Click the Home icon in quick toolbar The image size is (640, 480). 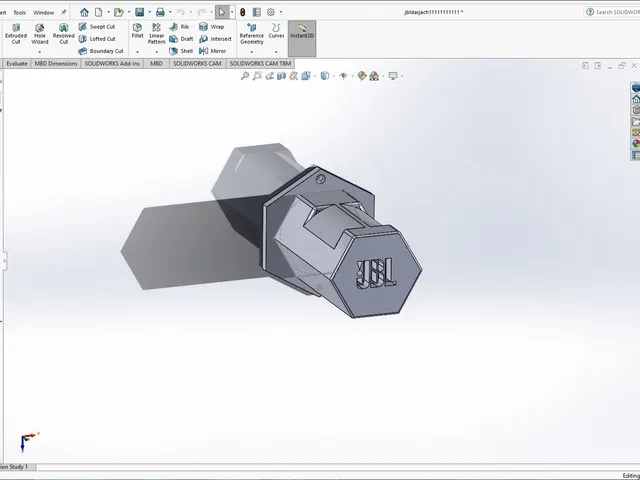point(84,12)
